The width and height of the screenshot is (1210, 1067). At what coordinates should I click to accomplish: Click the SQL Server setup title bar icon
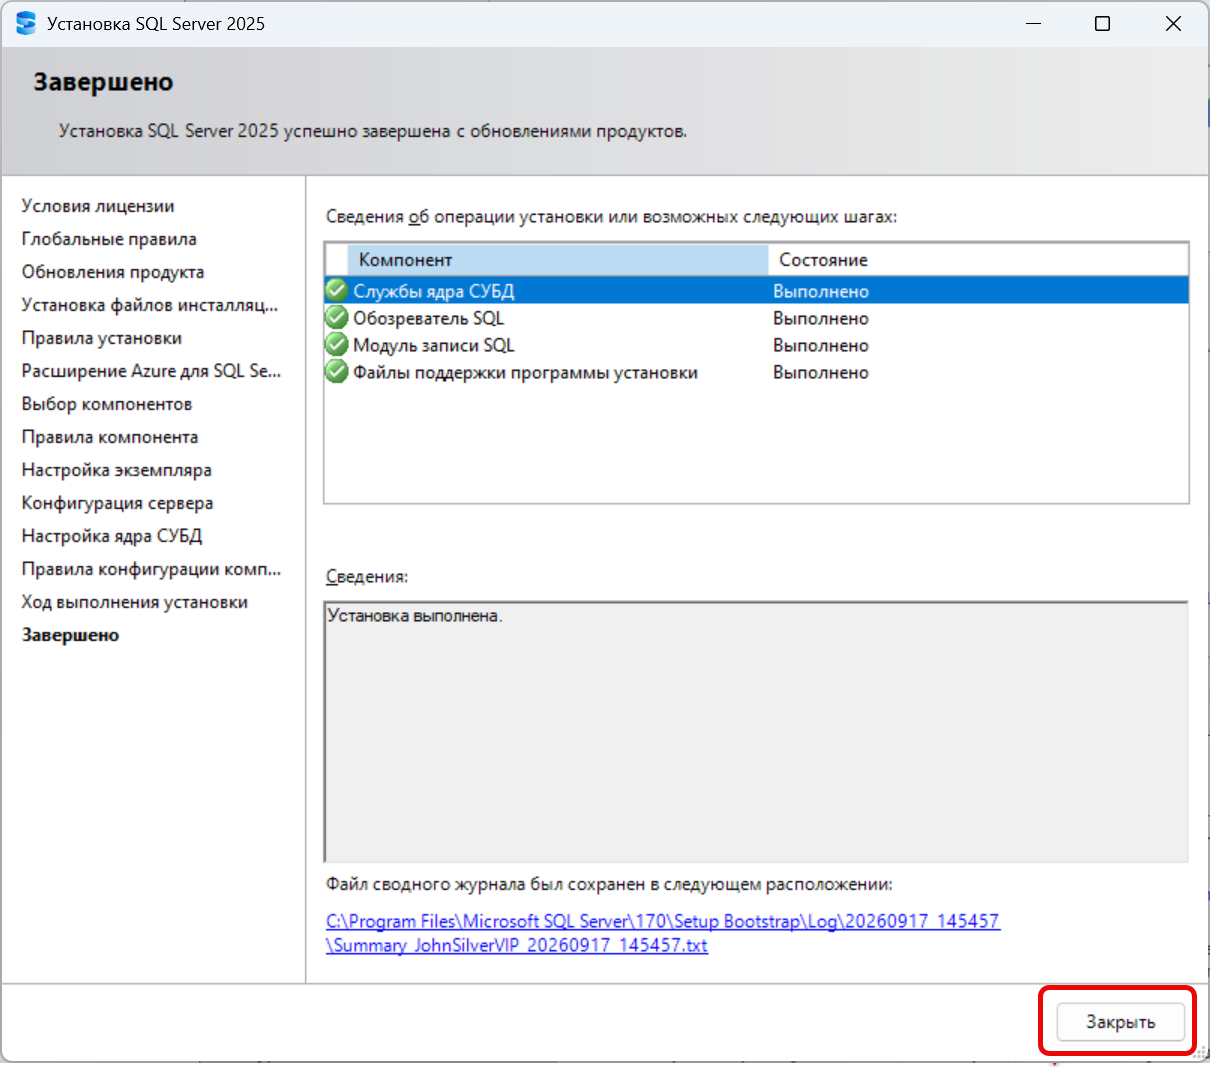26,23
